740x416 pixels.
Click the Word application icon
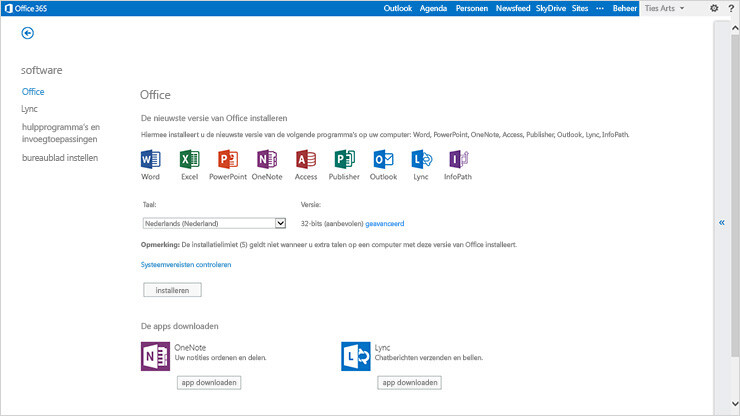pos(151,159)
